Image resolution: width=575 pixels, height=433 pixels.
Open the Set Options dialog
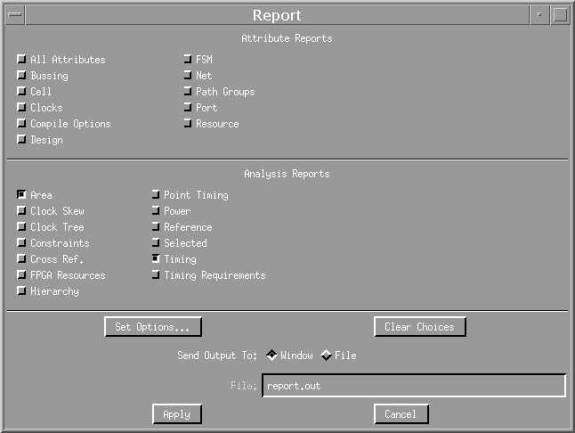pos(153,327)
